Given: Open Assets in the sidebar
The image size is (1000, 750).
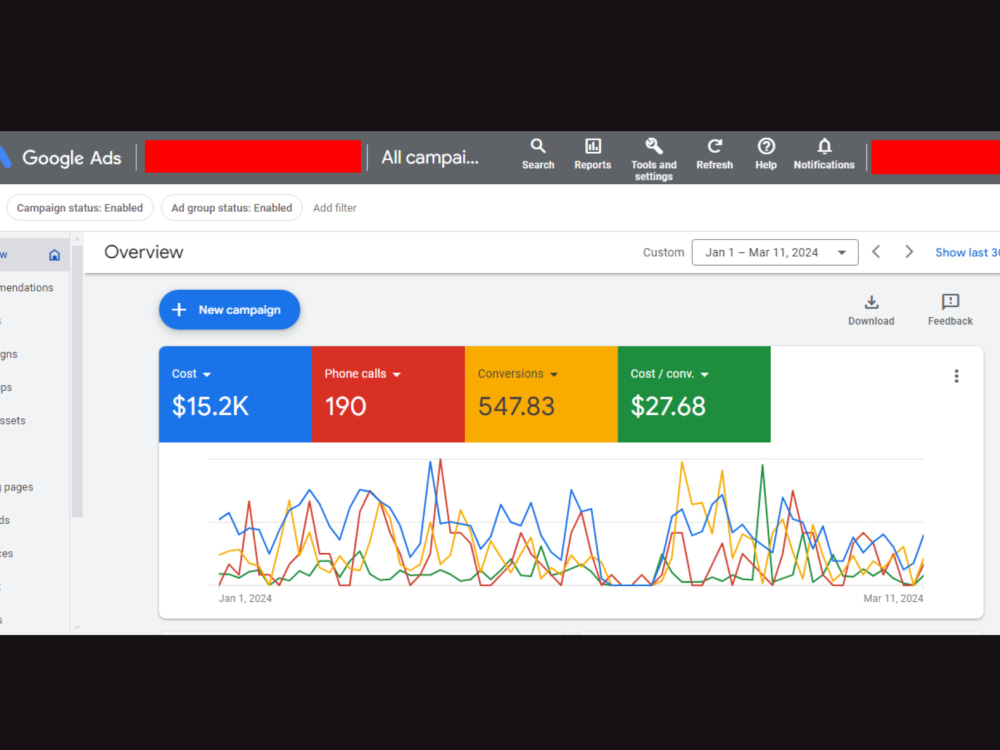Looking at the screenshot, I should [13, 420].
